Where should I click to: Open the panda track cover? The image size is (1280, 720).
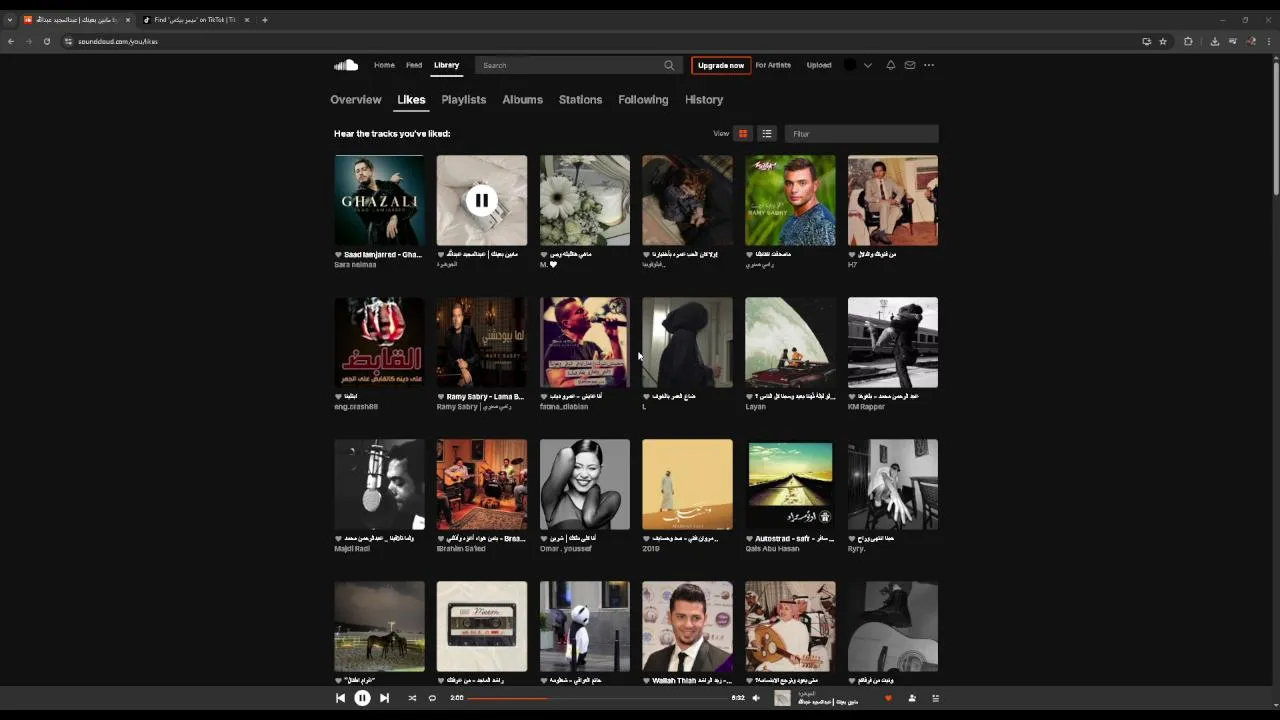(x=585, y=626)
